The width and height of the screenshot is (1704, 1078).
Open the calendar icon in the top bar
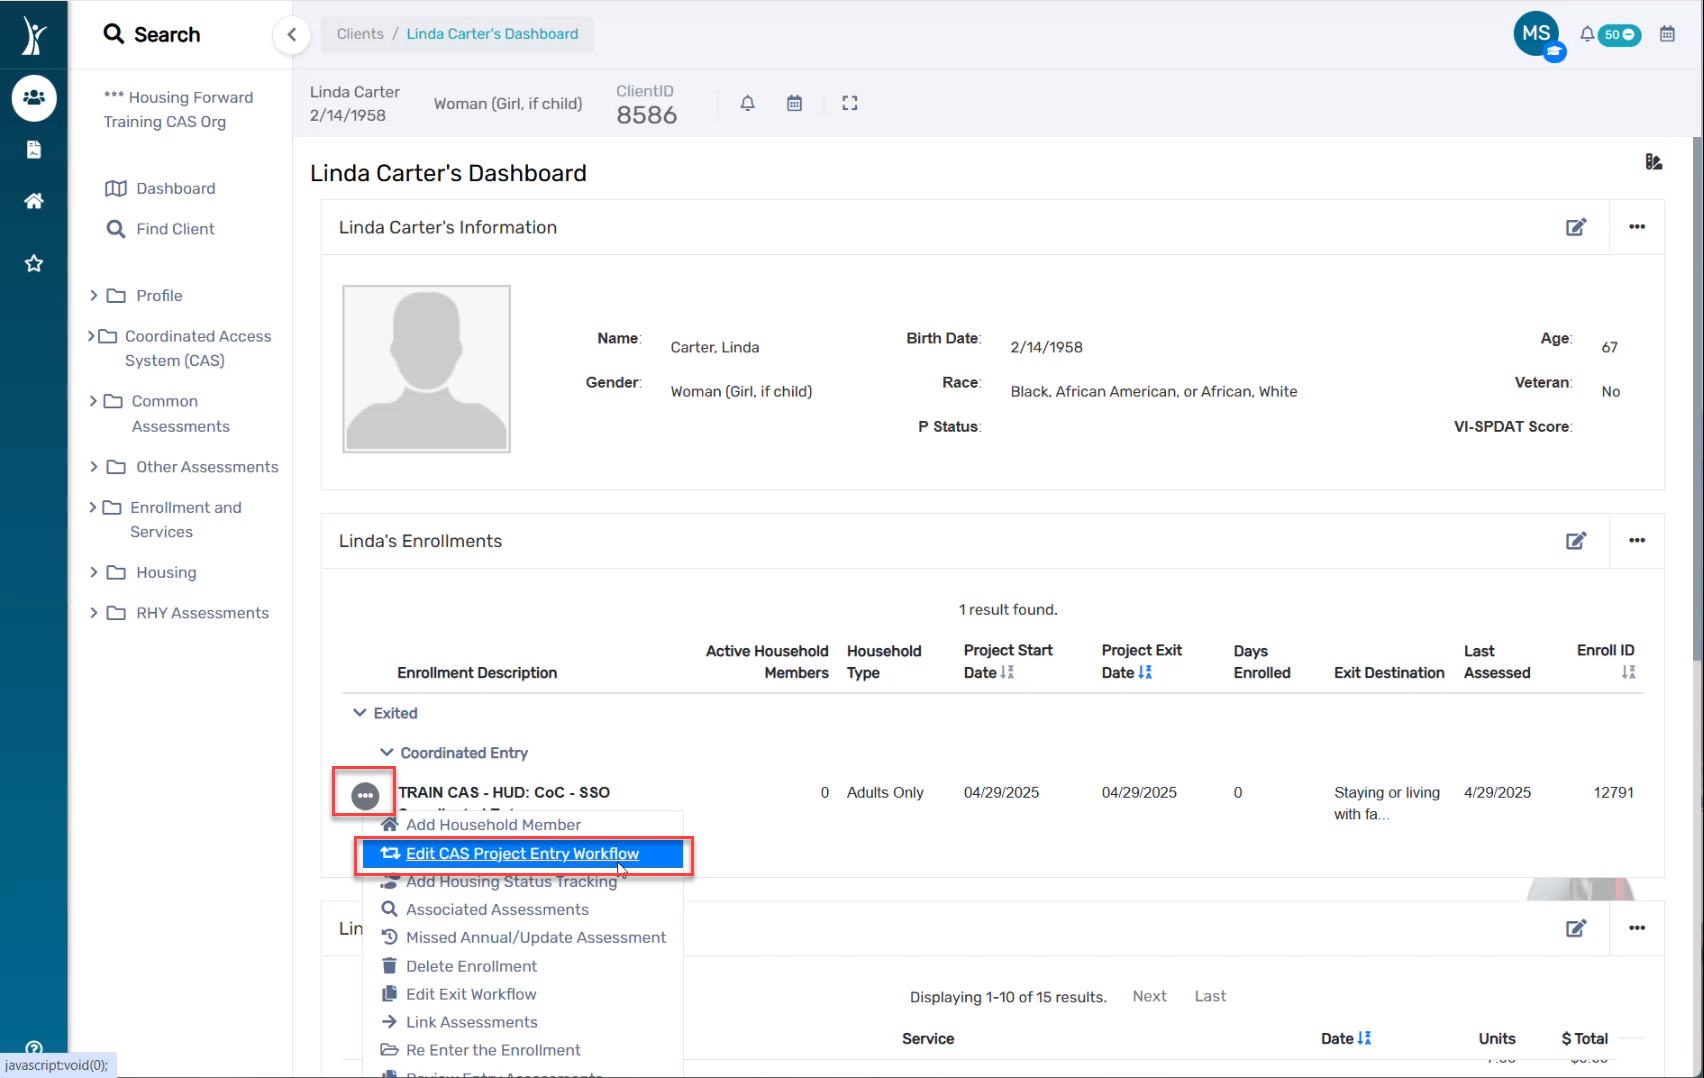(x=1667, y=33)
